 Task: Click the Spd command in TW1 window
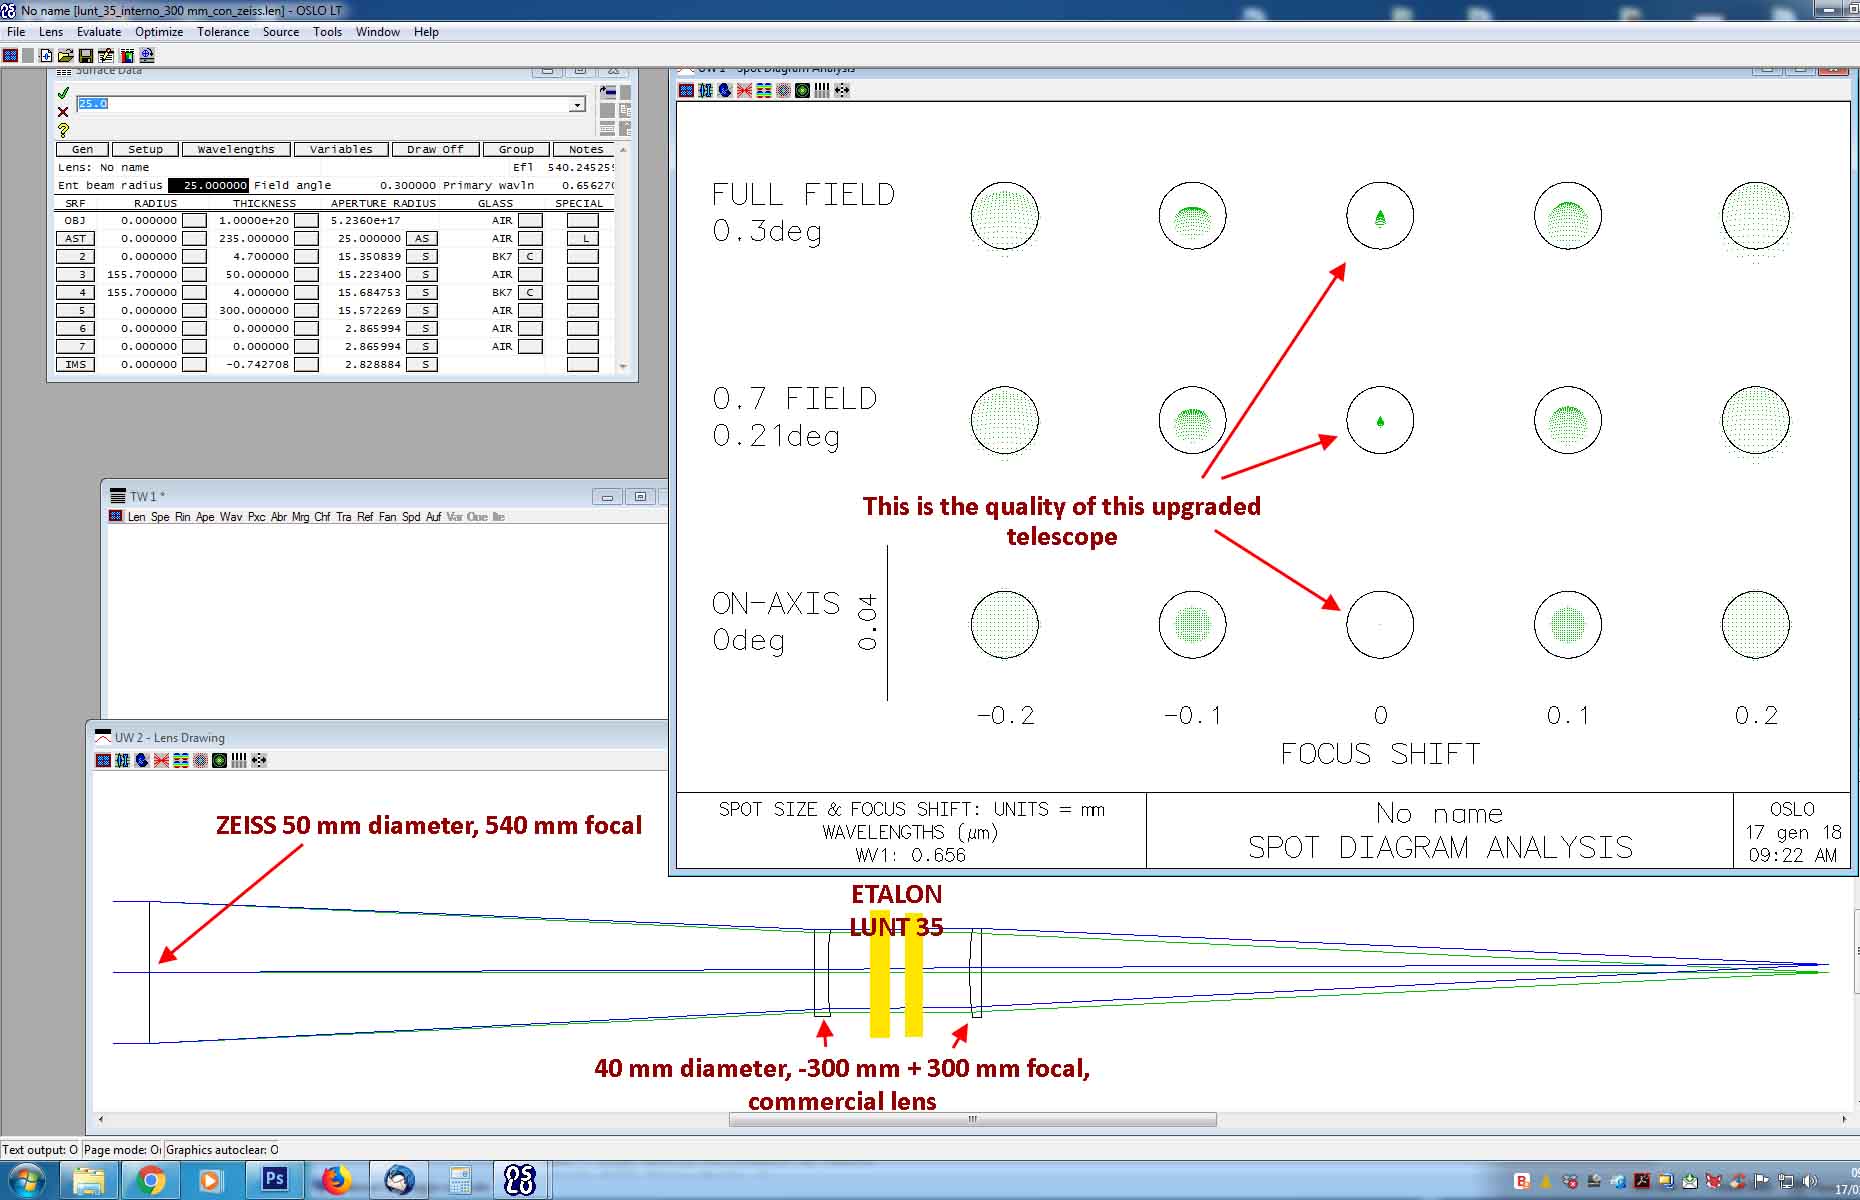411,517
